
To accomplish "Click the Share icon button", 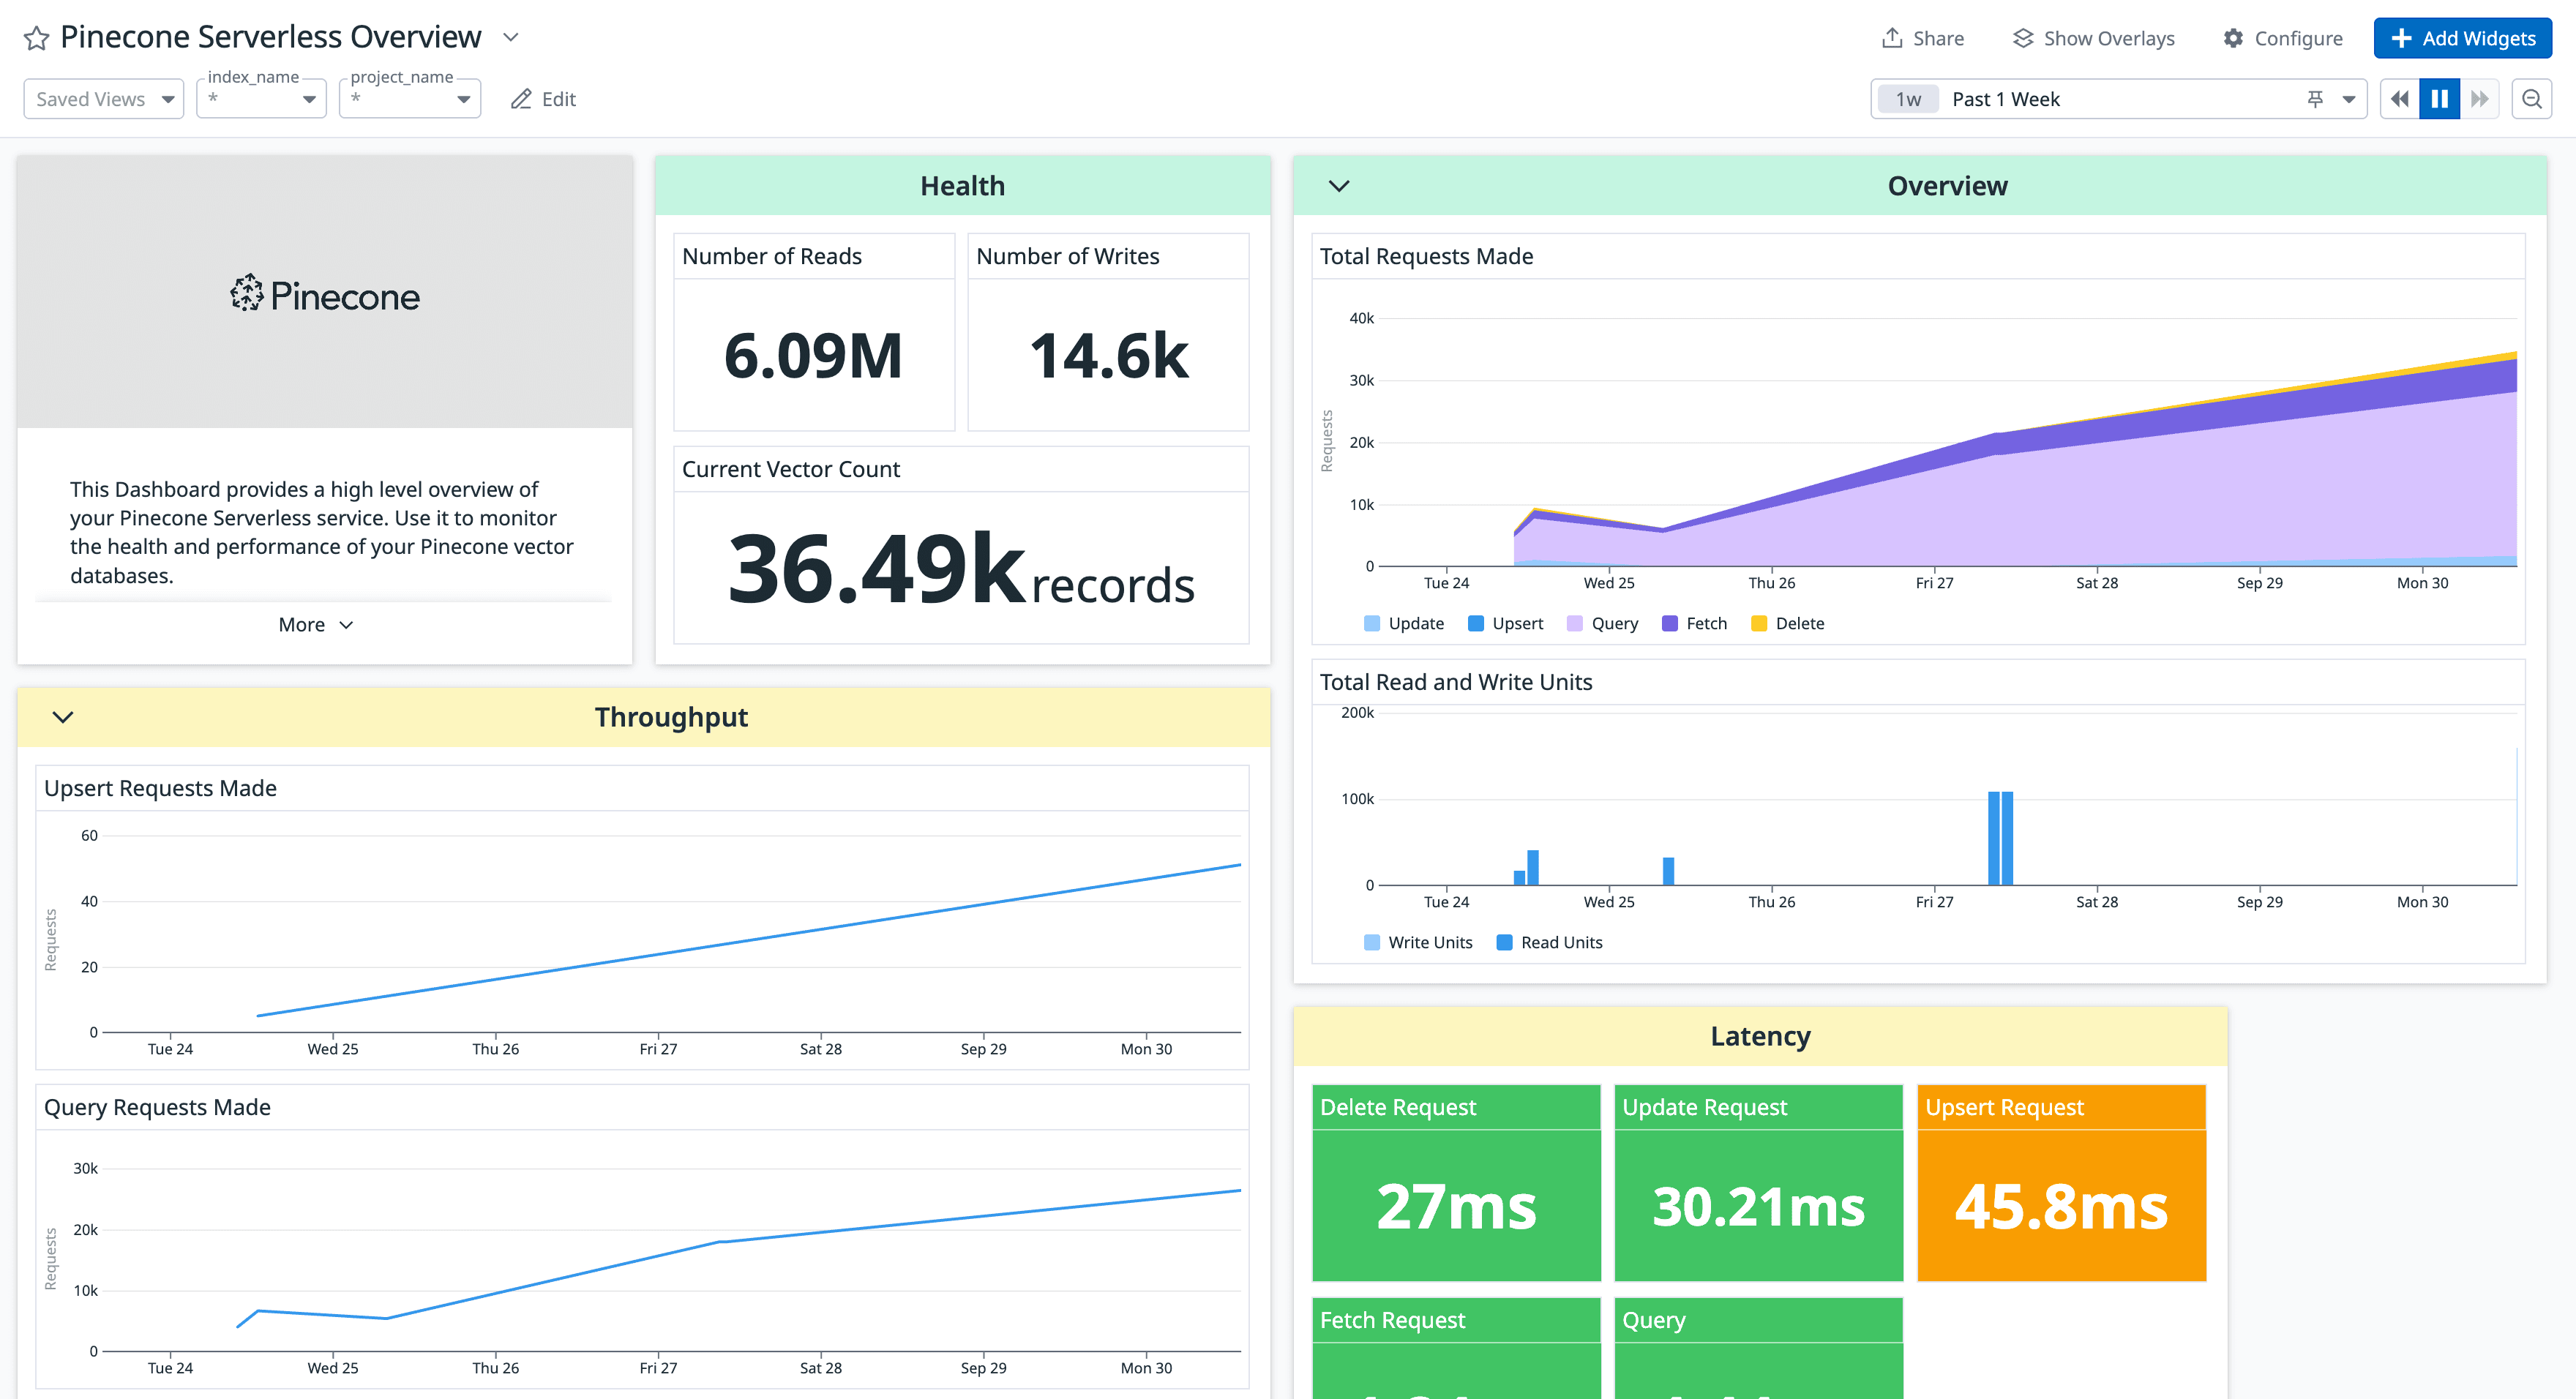I will 1891,38.
